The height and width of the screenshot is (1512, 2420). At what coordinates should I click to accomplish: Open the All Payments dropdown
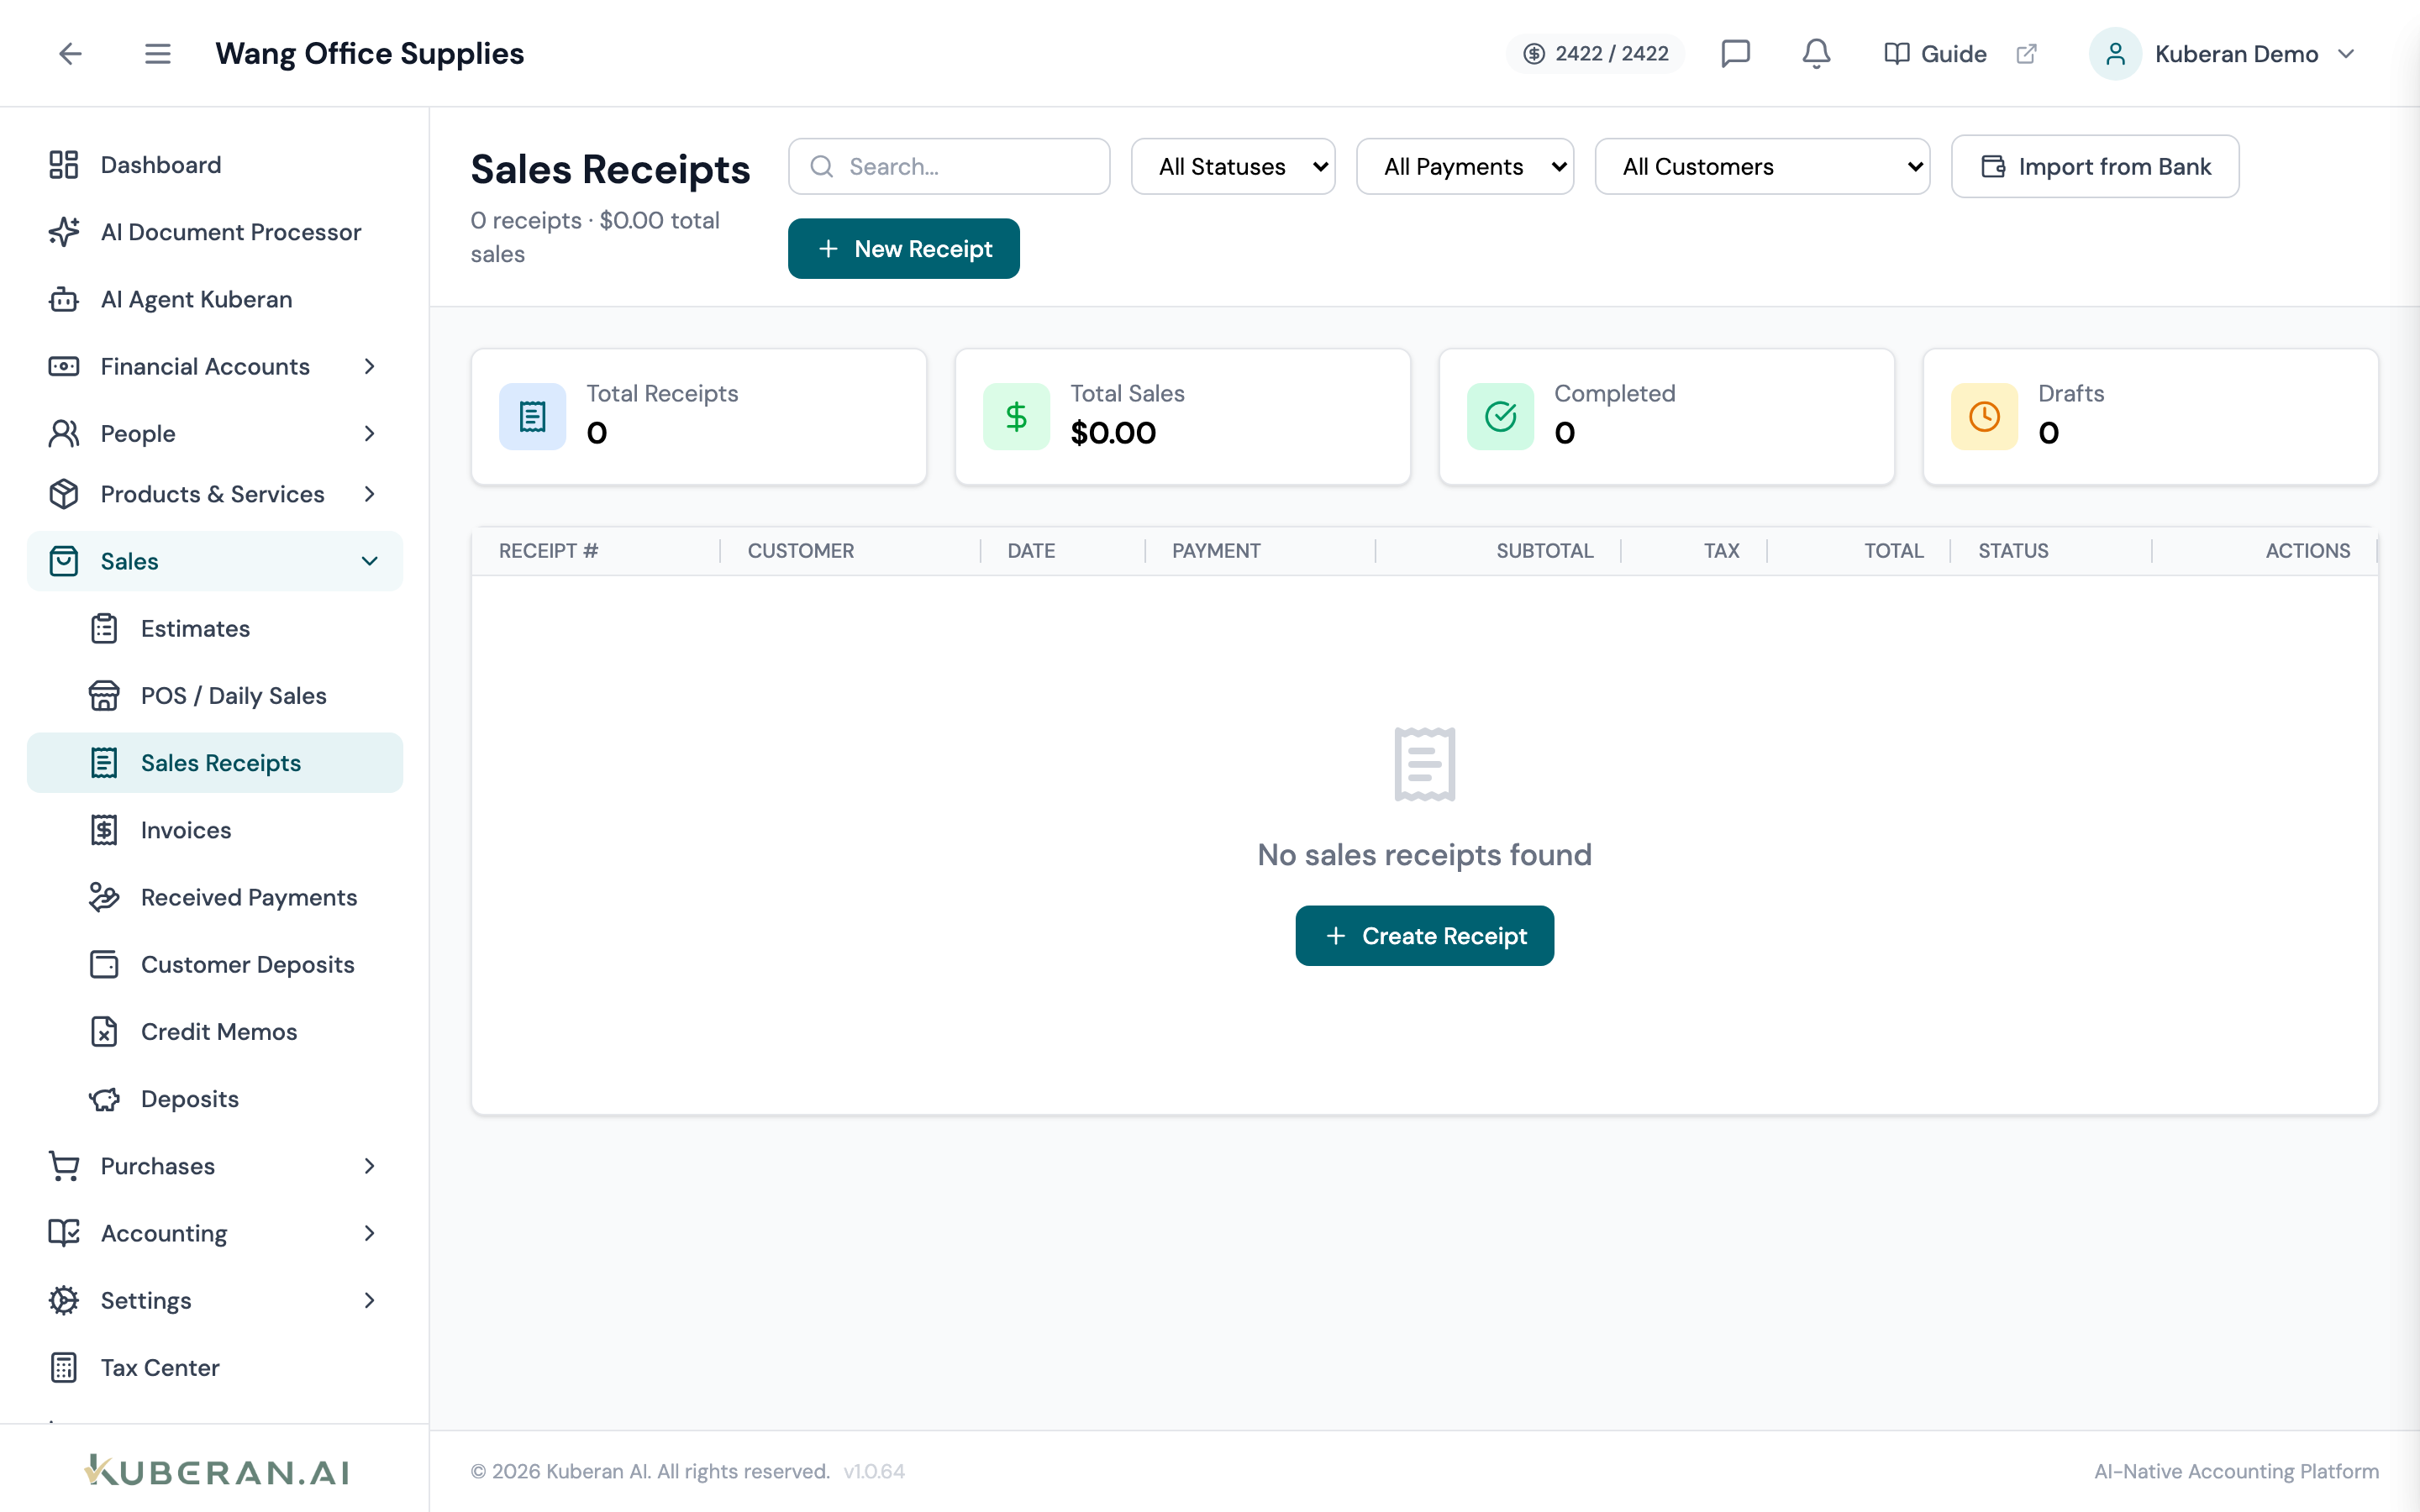(x=1464, y=166)
